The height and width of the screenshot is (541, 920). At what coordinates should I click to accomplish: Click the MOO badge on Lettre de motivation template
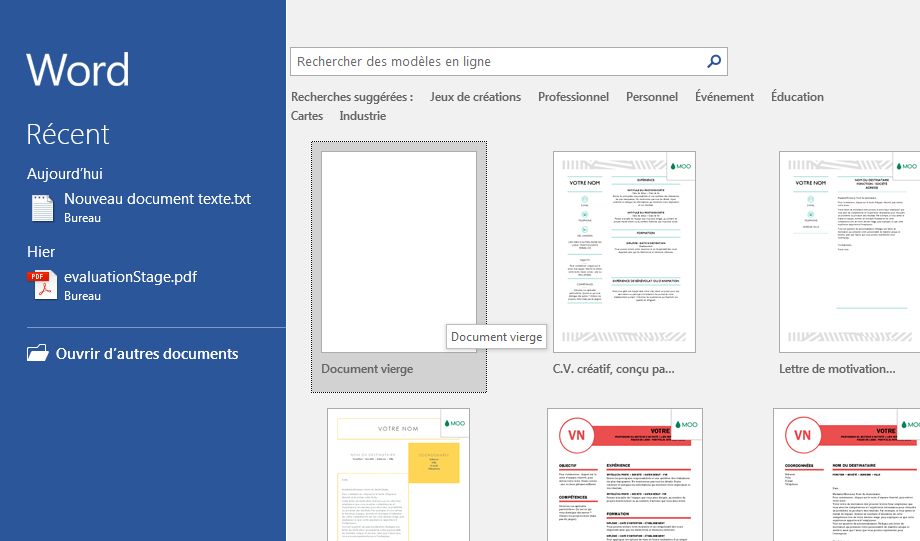point(907,166)
